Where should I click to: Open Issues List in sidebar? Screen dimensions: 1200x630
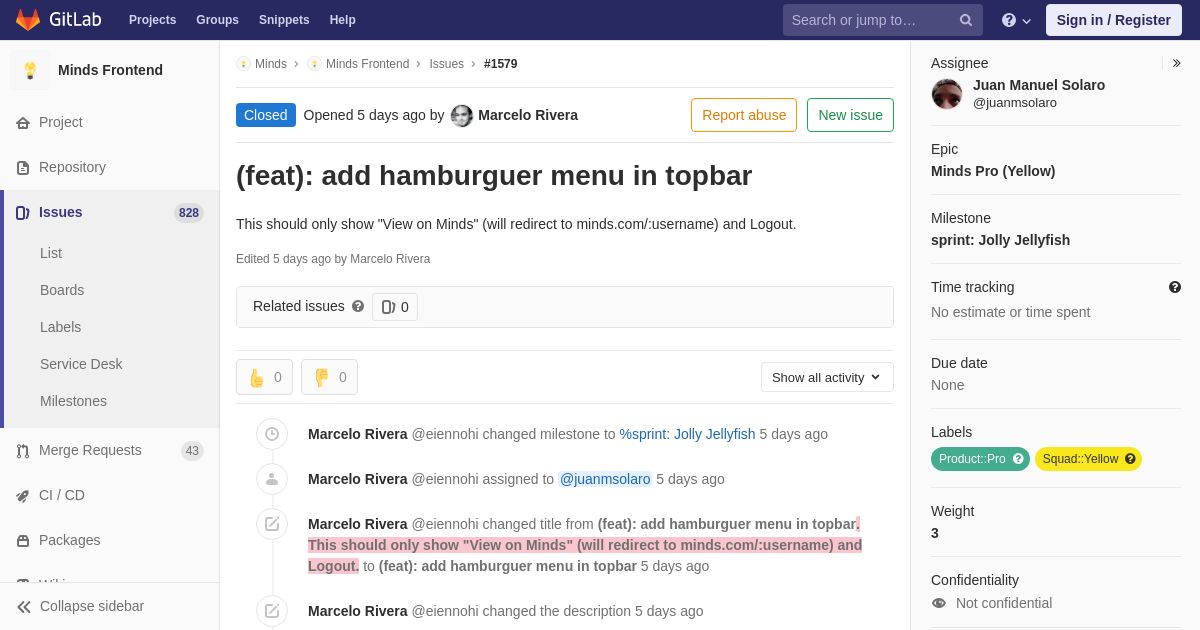[51, 253]
